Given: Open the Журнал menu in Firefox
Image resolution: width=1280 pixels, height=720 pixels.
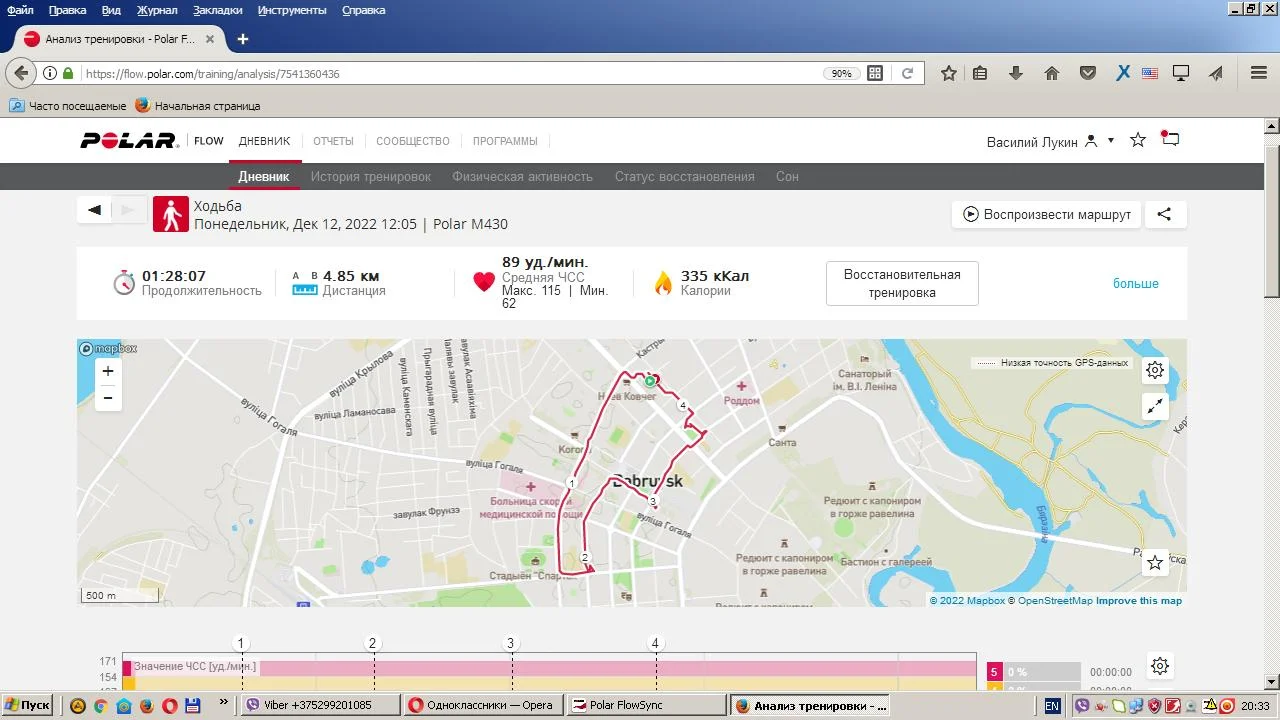Looking at the screenshot, I should point(156,10).
